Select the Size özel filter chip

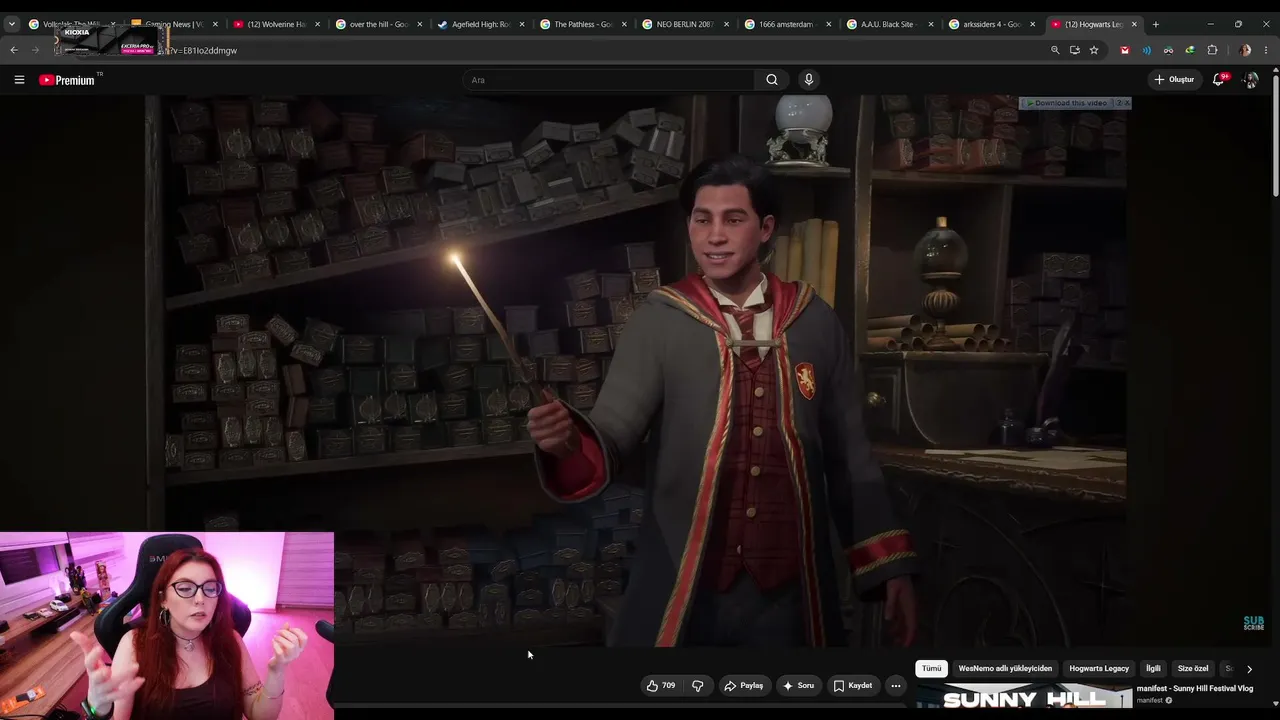1193,669
